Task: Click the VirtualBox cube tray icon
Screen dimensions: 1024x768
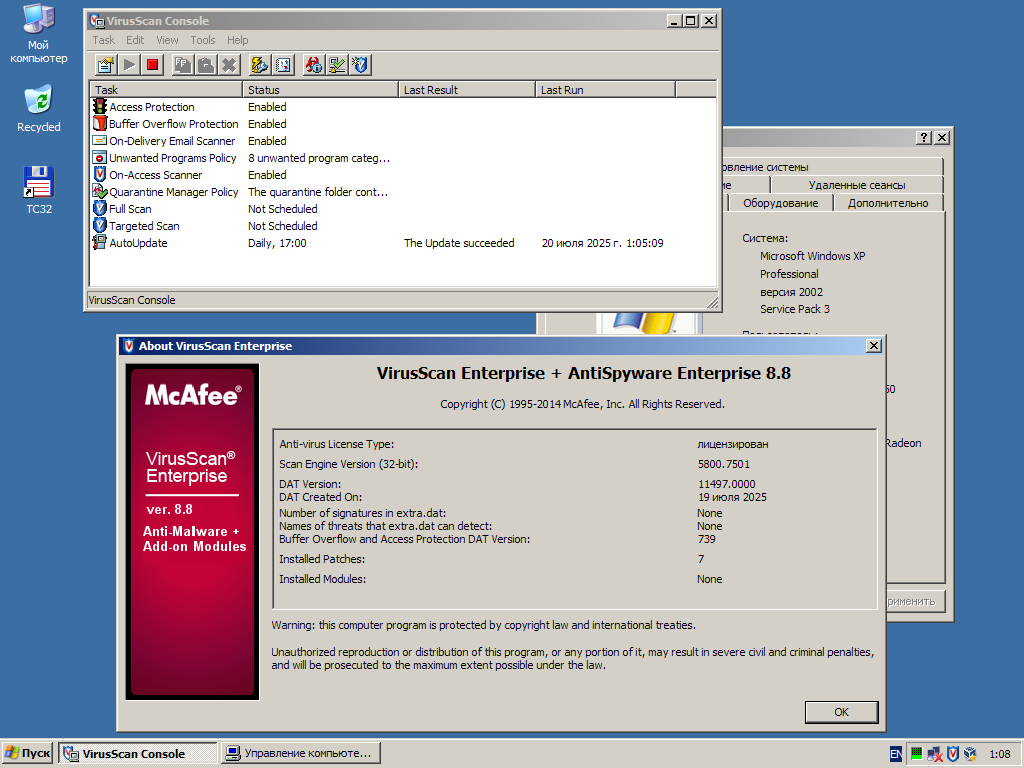Action: click(x=970, y=754)
